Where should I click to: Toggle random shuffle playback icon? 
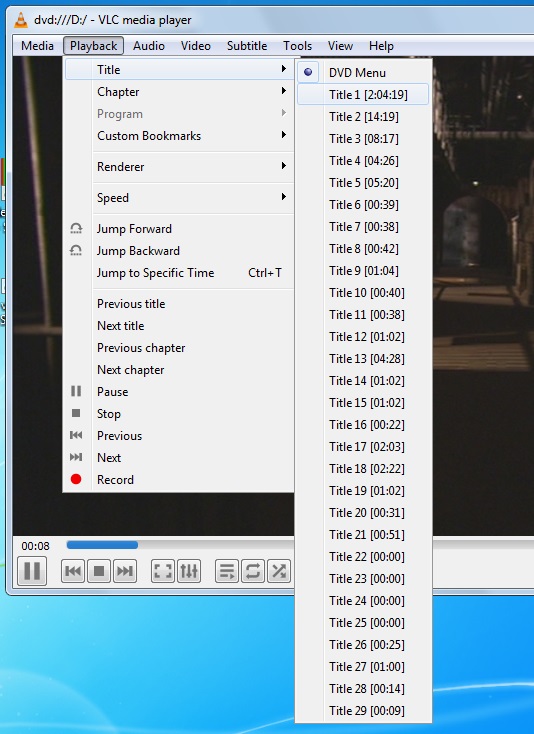pos(279,571)
